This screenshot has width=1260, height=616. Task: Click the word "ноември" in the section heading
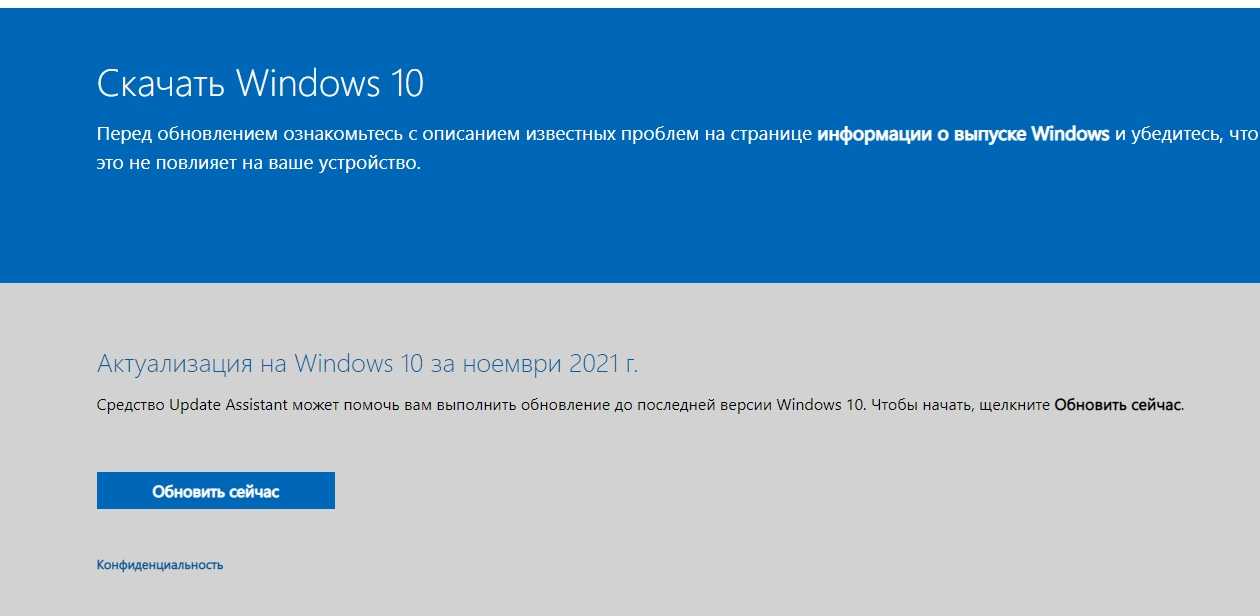point(511,363)
